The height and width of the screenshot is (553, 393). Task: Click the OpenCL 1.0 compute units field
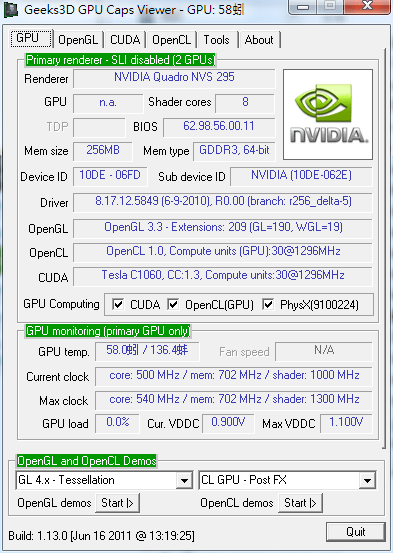(x=223, y=252)
